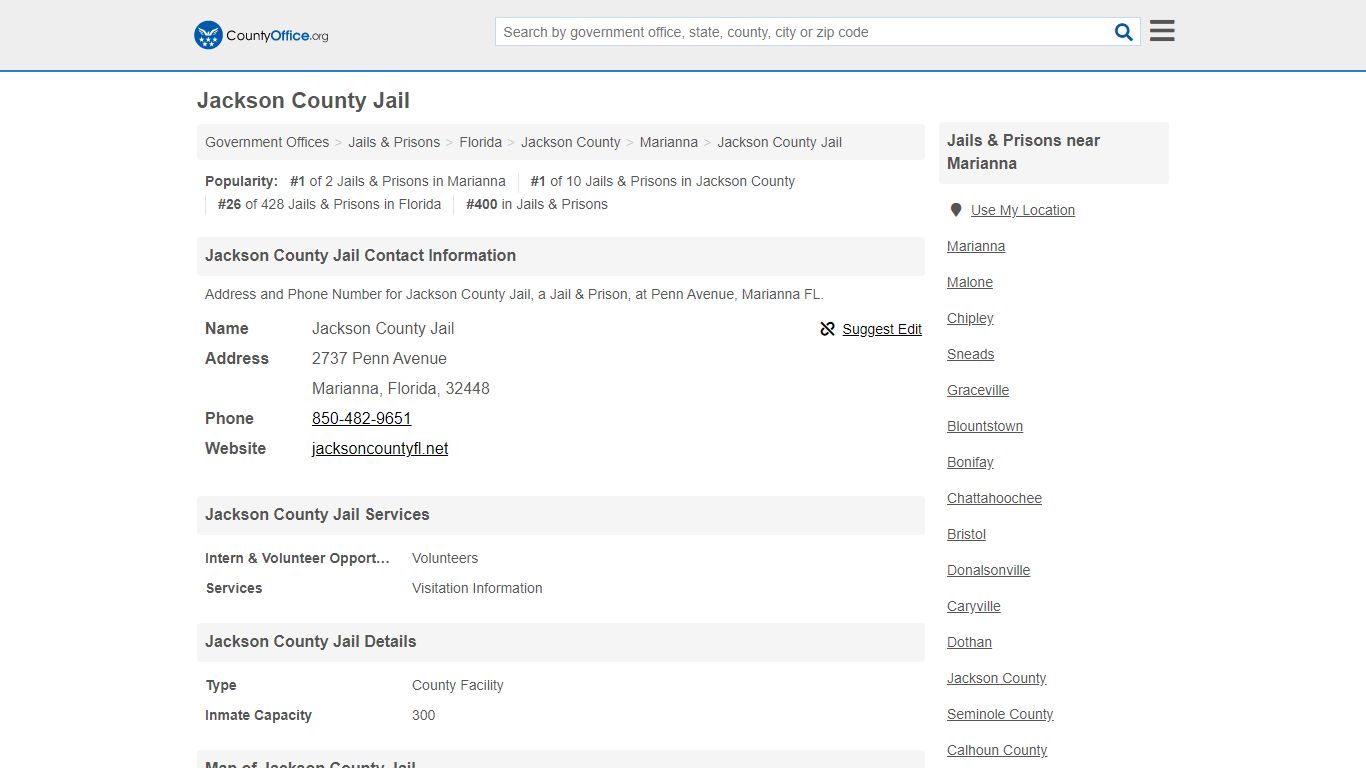1366x768 pixels.
Task: Click Jackson County Jail breadcrumb
Action: (x=779, y=142)
